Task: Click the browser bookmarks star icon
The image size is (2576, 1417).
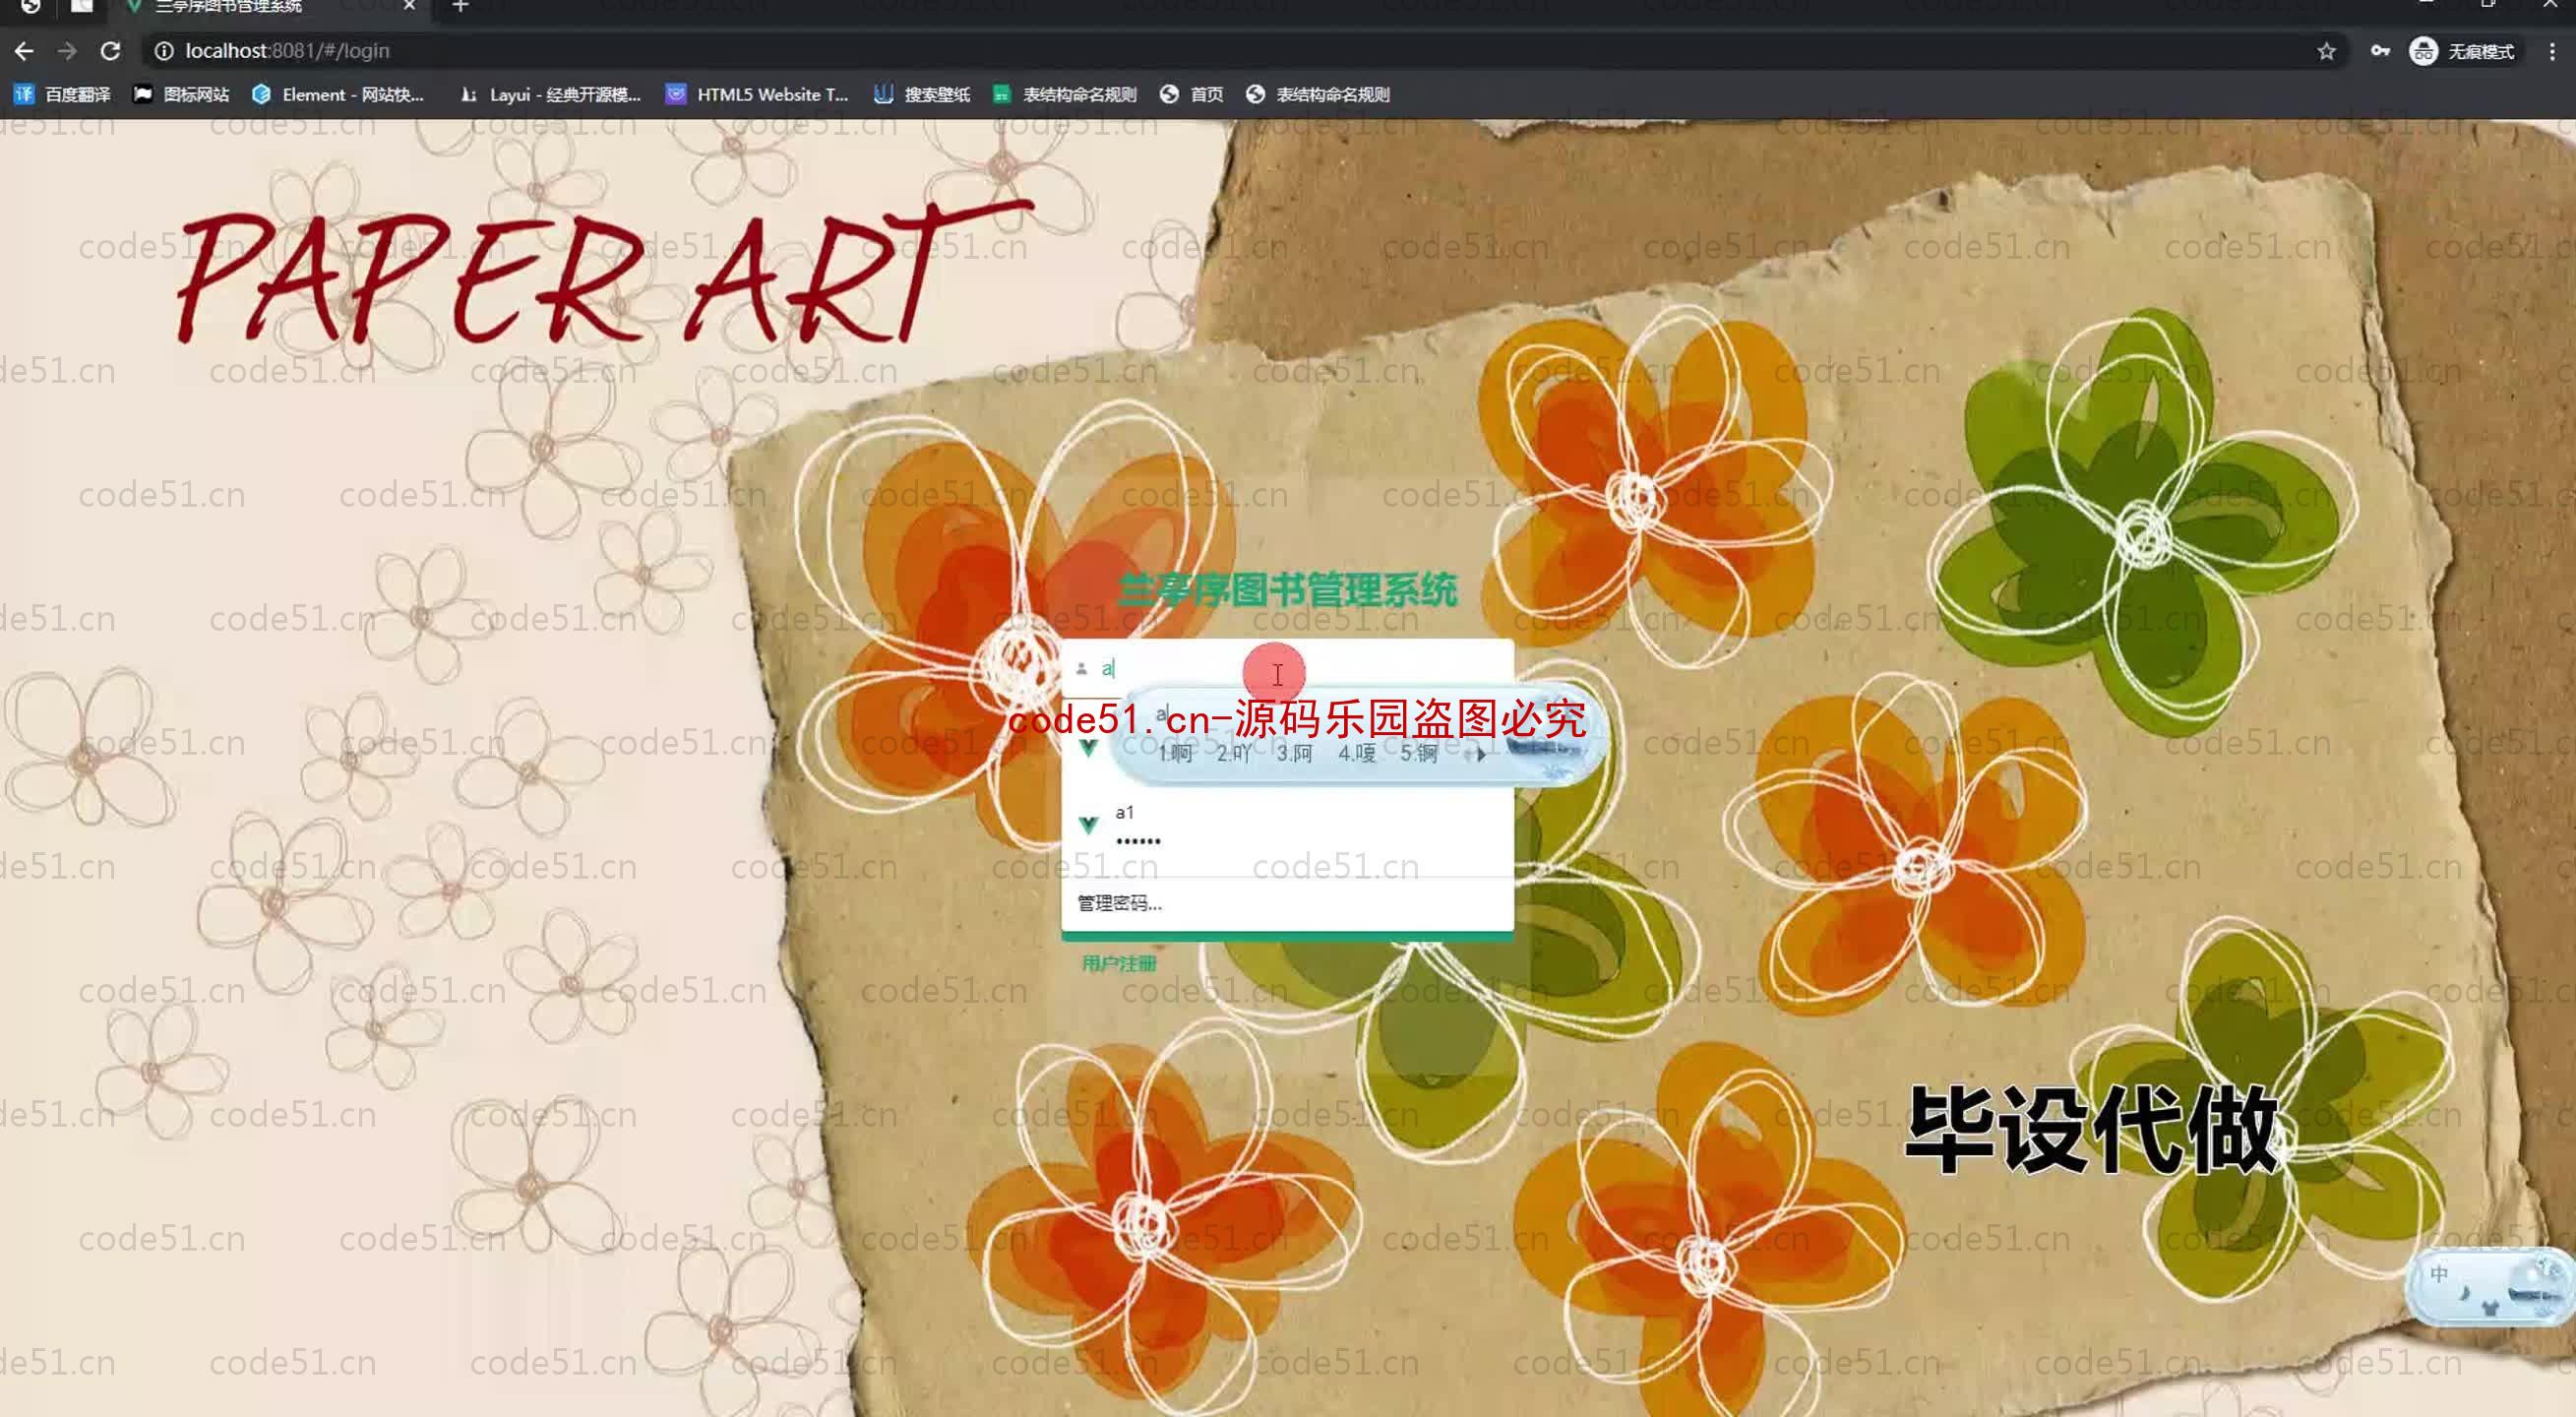Action: (x=2328, y=50)
